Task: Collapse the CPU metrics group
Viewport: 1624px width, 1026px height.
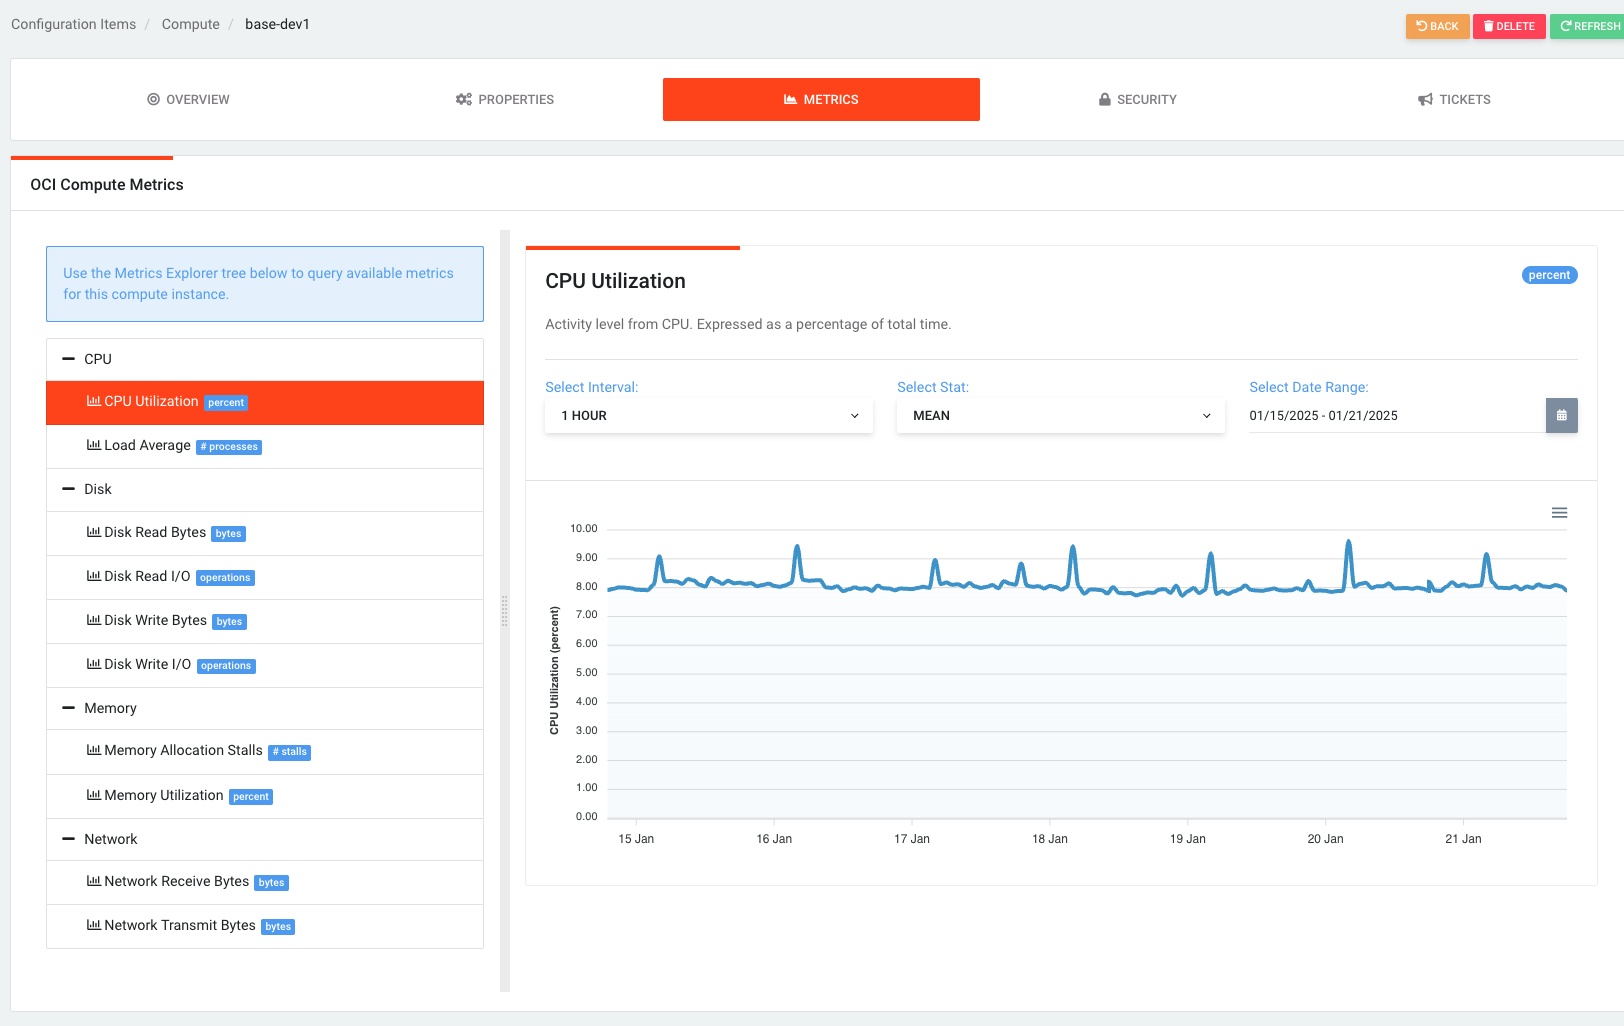Action: click(x=68, y=359)
